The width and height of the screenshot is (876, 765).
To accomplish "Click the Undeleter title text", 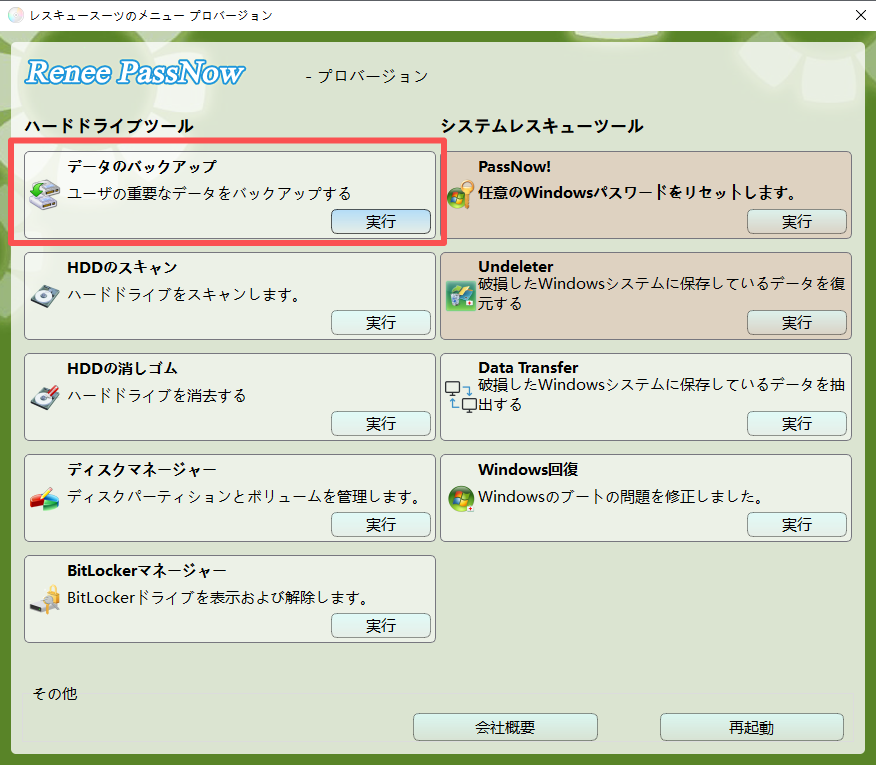I will 516,267.
